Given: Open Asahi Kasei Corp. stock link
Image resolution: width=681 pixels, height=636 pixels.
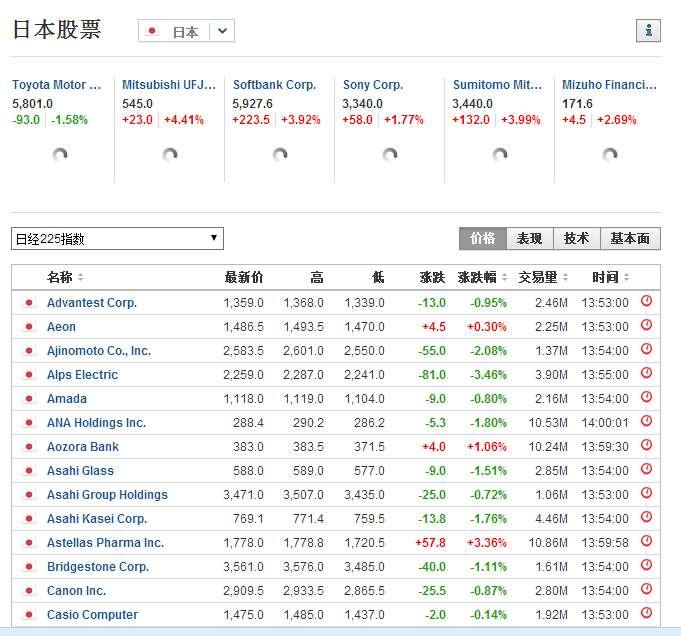Looking at the screenshot, I should 97,519.
